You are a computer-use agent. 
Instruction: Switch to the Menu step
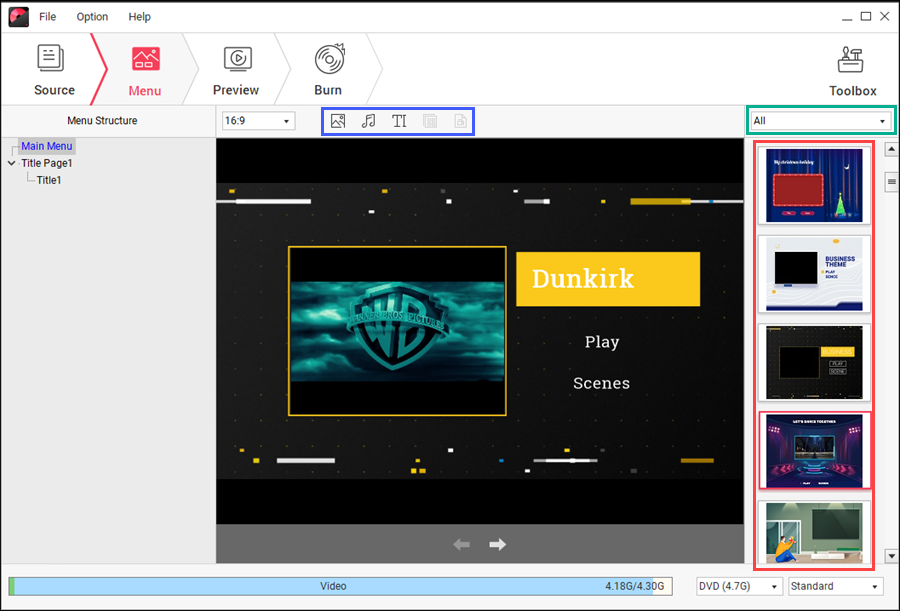pos(145,71)
